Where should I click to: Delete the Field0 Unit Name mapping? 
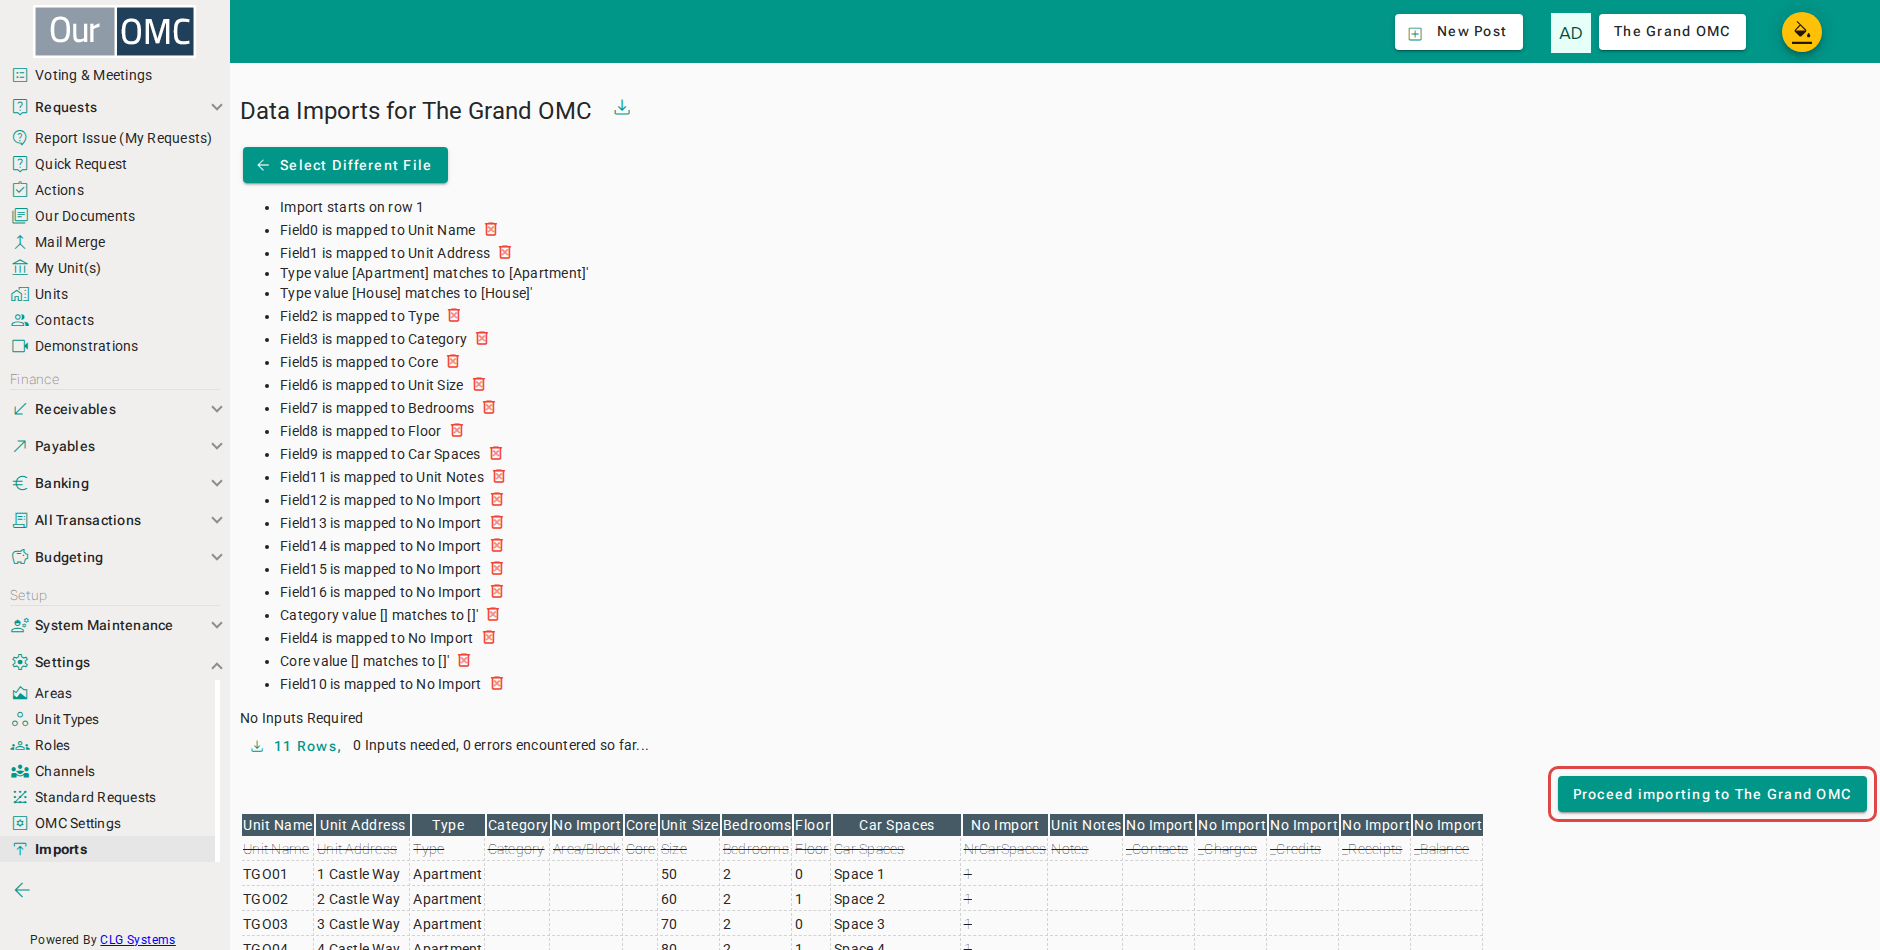click(491, 230)
